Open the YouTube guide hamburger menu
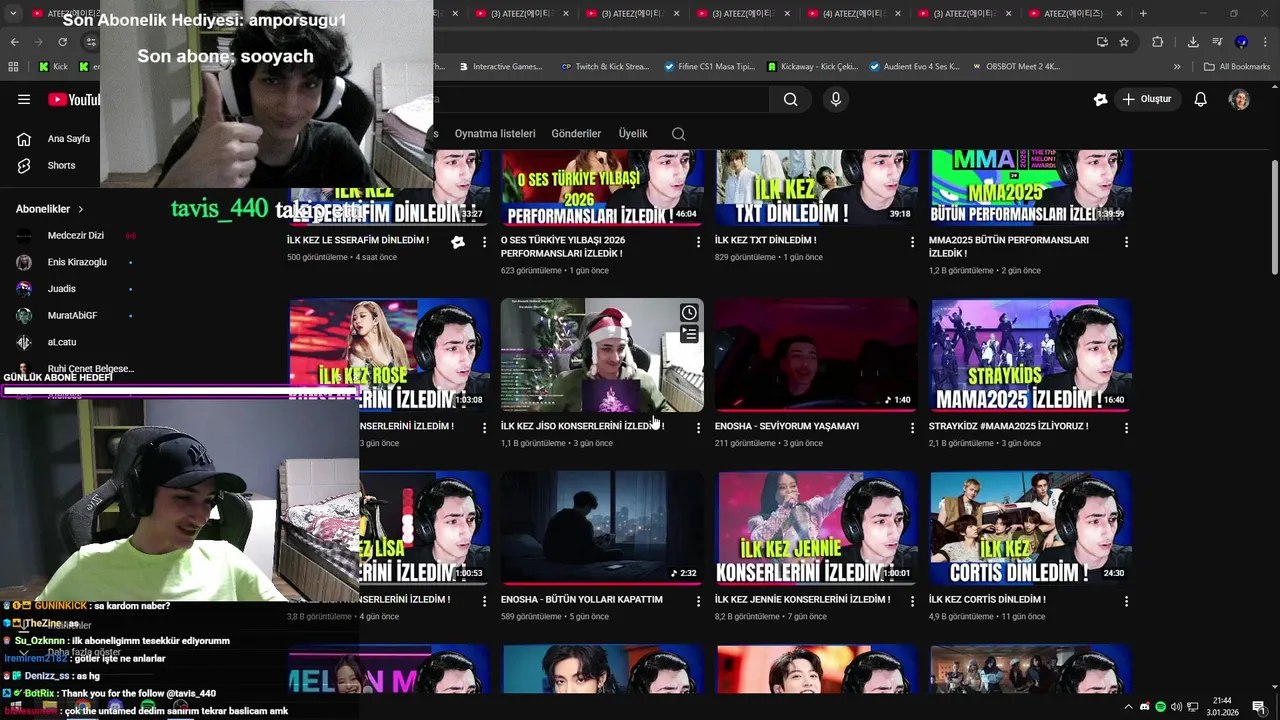The height and width of the screenshot is (720, 1280). point(24,99)
